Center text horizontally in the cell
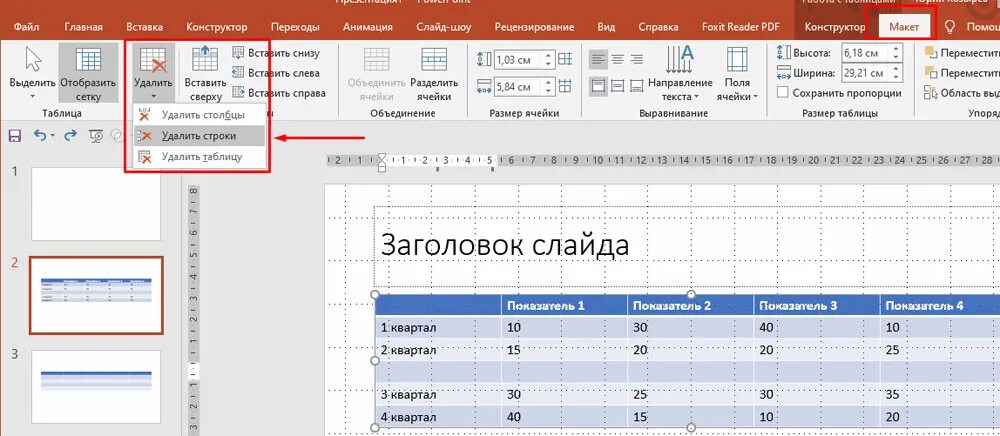Image resolution: width=1000 pixels, height=436 pixels. 617,59
